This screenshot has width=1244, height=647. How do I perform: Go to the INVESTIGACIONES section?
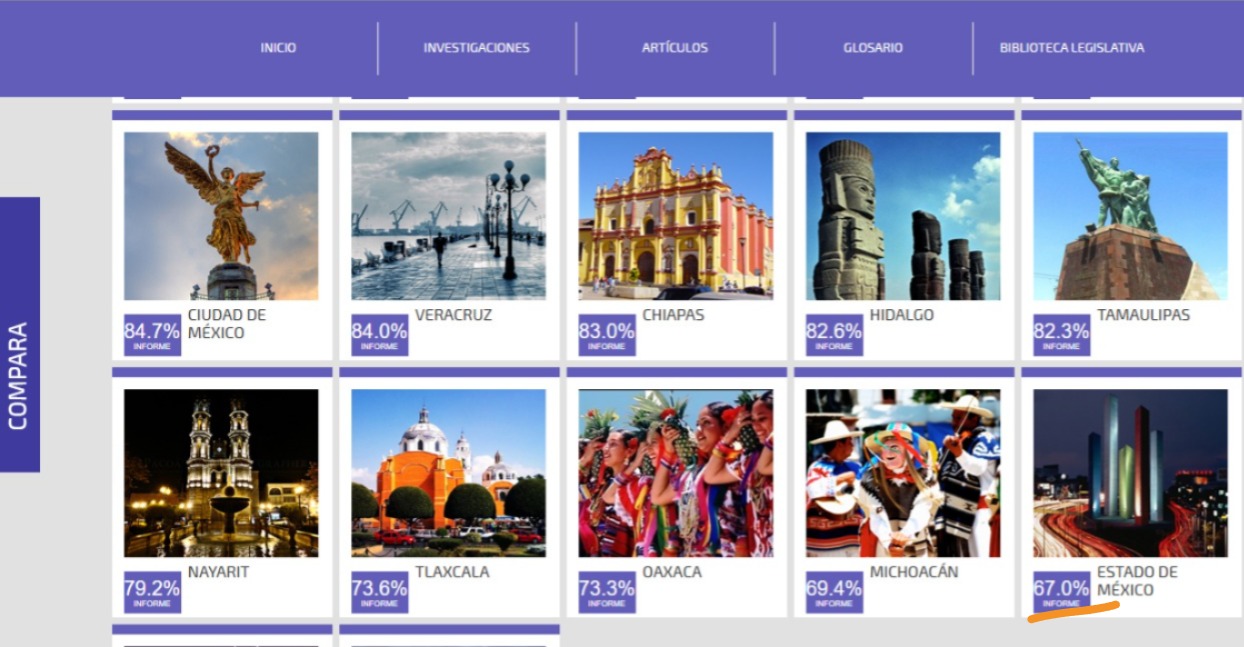476,48
